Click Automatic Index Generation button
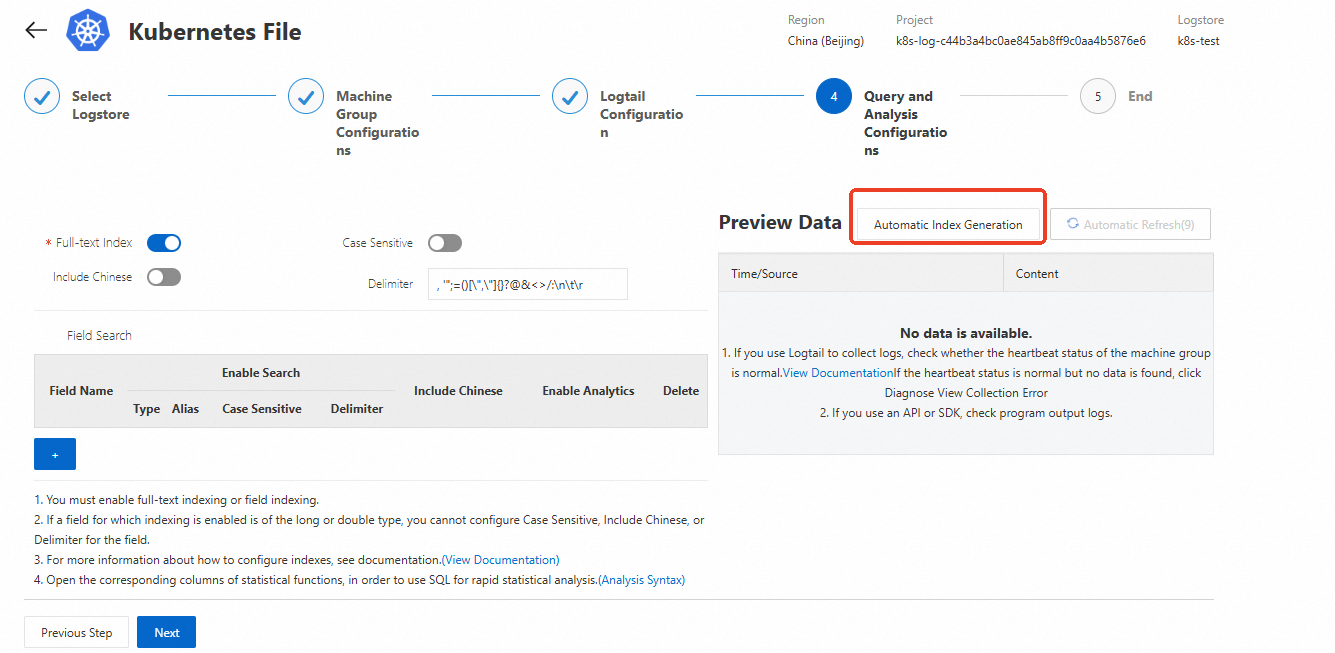 point(948,225)
